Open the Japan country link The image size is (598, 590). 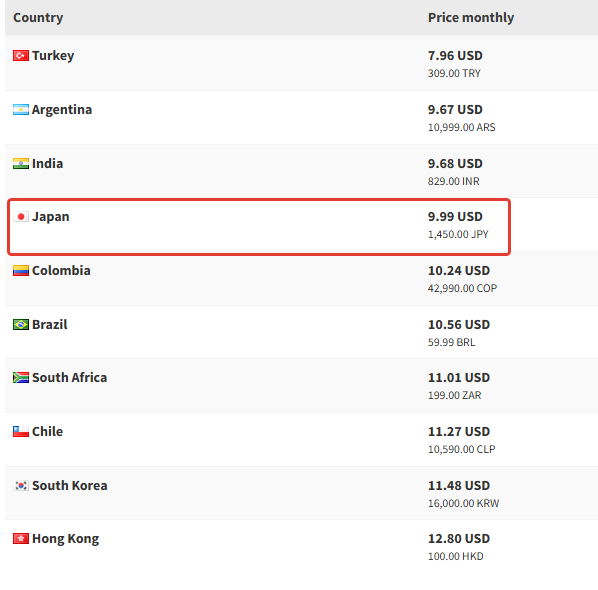(x=51, y=217)
